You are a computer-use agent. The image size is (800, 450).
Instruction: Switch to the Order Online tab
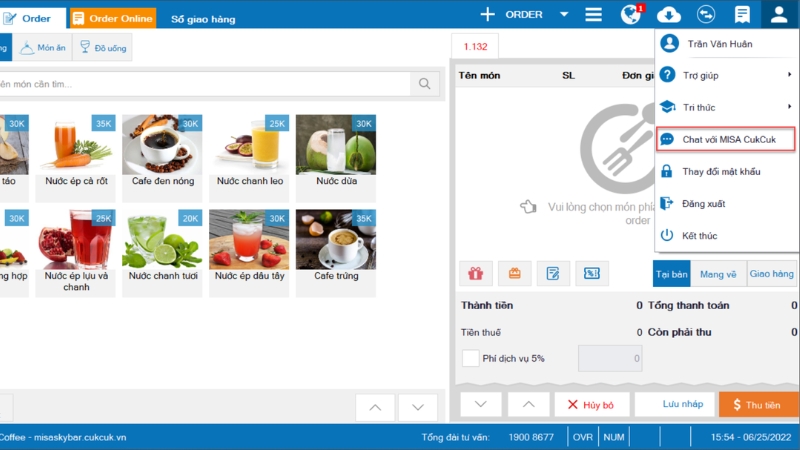coord(112,18)
